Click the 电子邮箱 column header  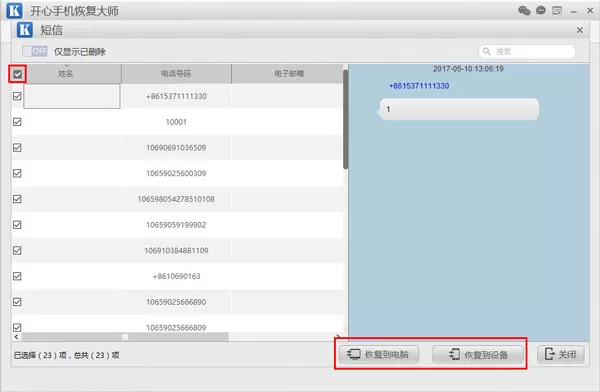(289, 74)
